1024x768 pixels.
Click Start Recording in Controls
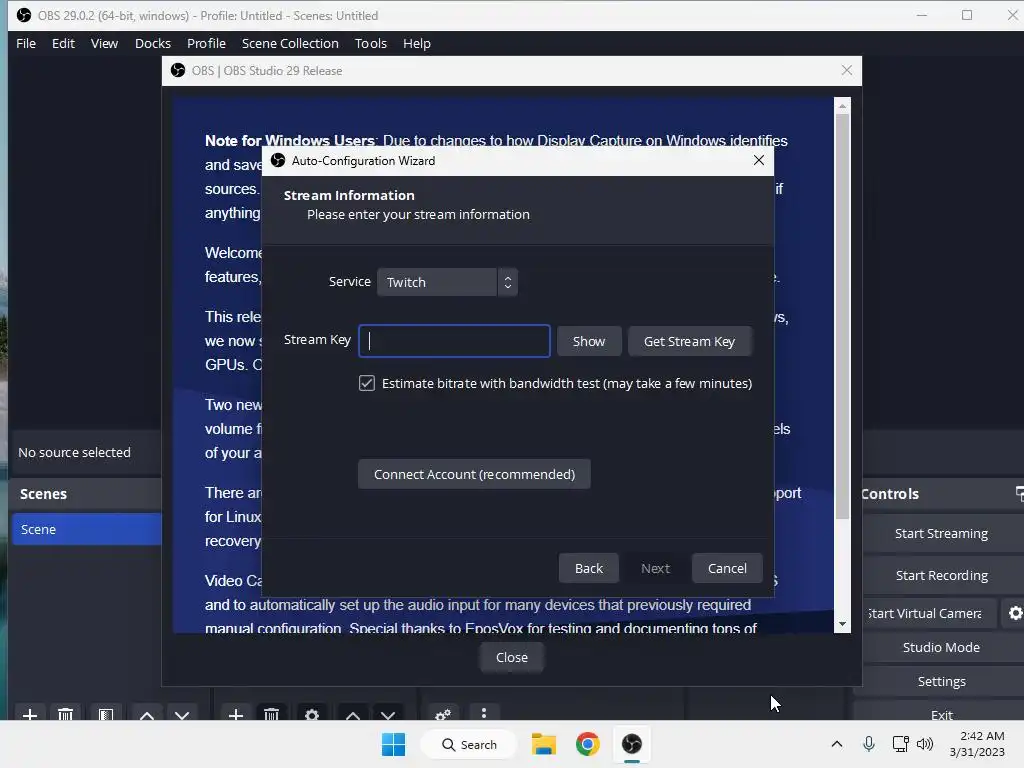(941, 575)
